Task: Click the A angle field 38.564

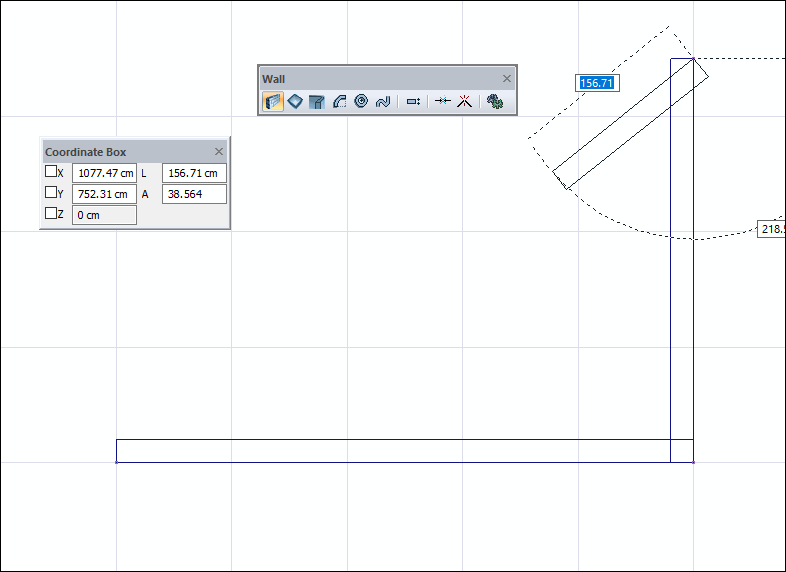Action: pyautogui.click(x=194, y=194)
